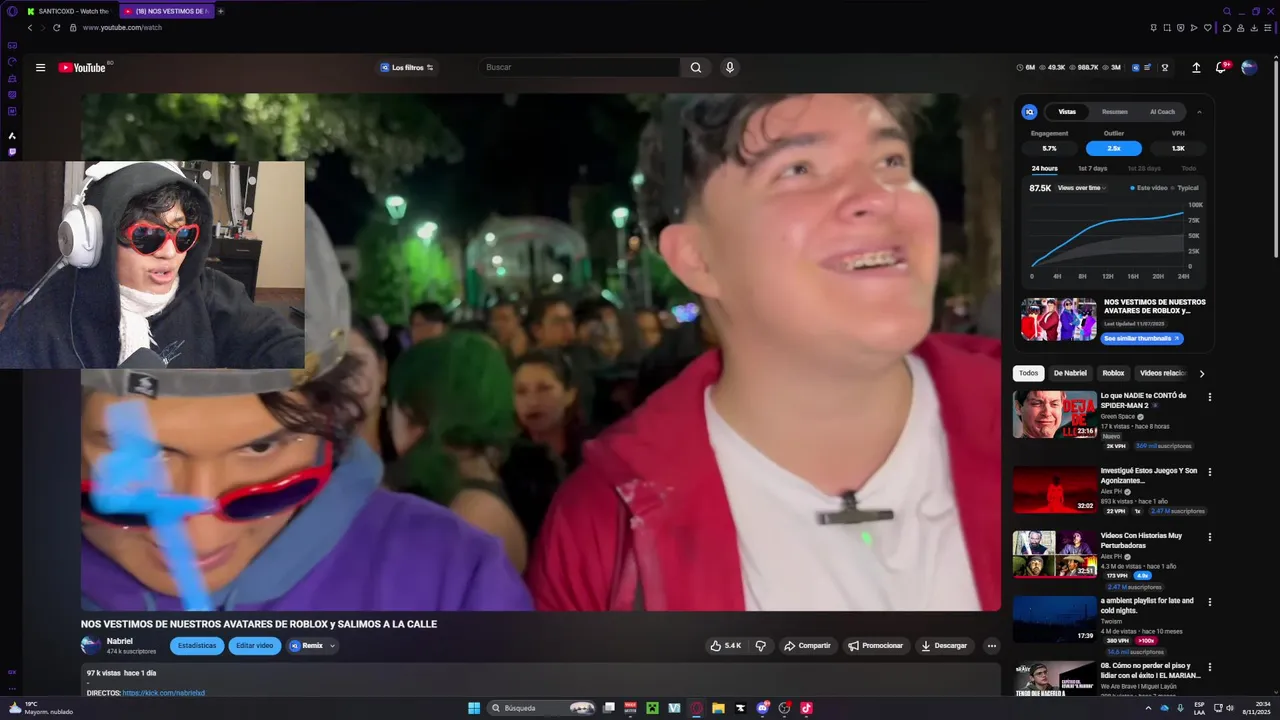Go to the YouTube home logo
This screenshot has width=1280, height=720.
[82, 68]
